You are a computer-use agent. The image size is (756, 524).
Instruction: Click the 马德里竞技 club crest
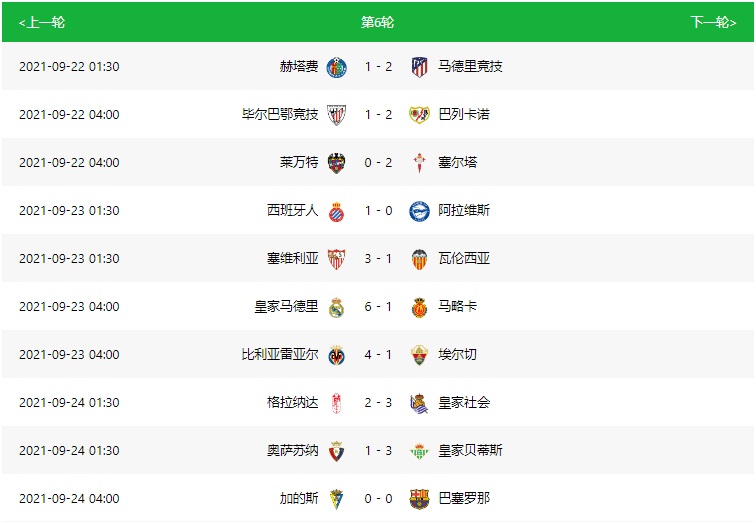point(419,67)
